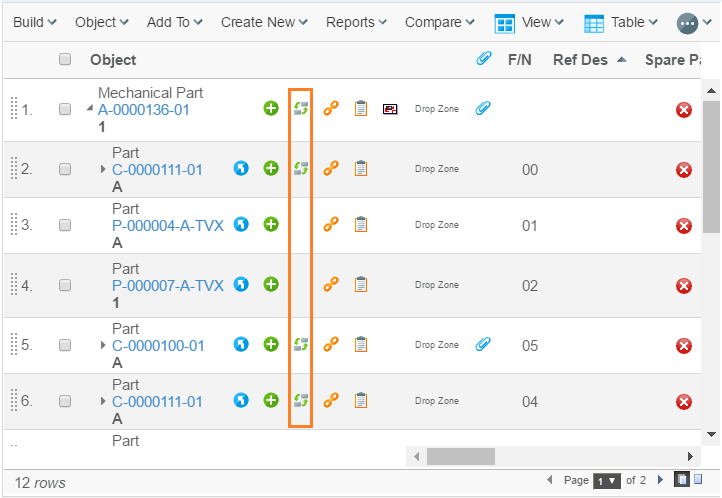
Task: Expand the C-0000111-01 part in row 2
Action: (103, 170)
